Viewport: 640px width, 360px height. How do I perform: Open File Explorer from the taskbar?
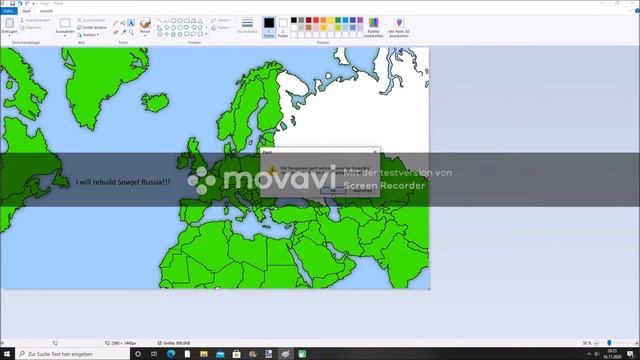(204, 354)
